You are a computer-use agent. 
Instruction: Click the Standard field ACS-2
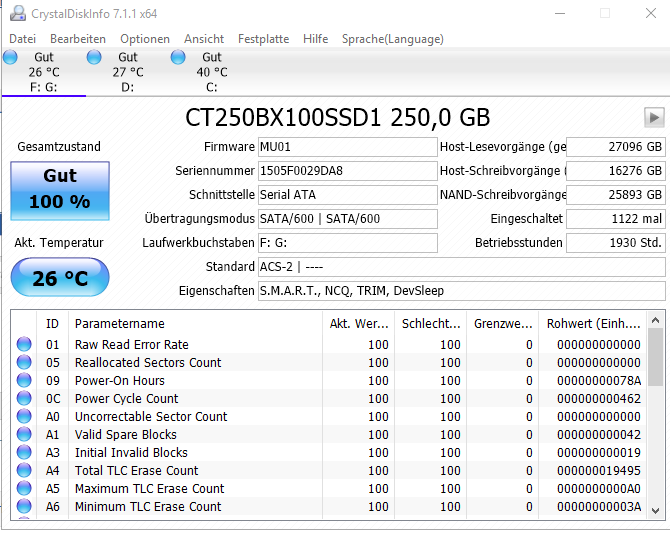click(461, 267)
